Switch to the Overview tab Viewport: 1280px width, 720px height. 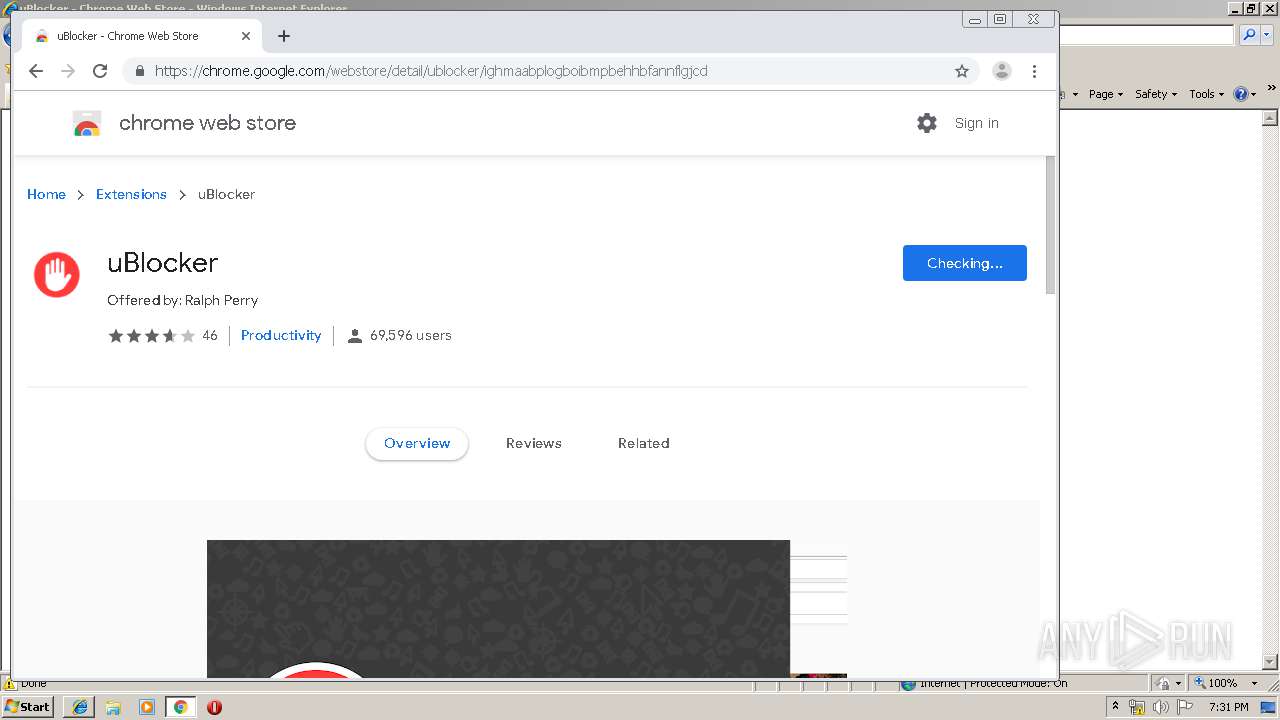coord(417,443)
